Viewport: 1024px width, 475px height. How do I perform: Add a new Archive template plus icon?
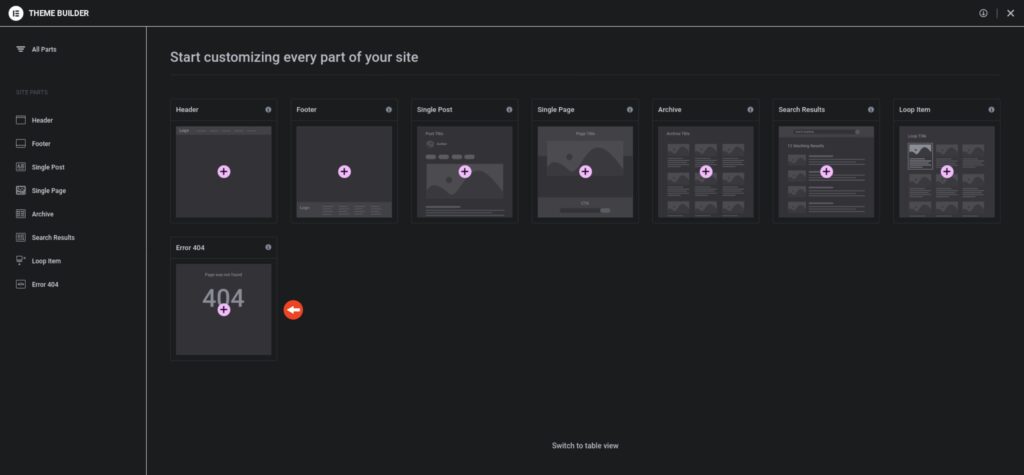click(x=706, y=172)
